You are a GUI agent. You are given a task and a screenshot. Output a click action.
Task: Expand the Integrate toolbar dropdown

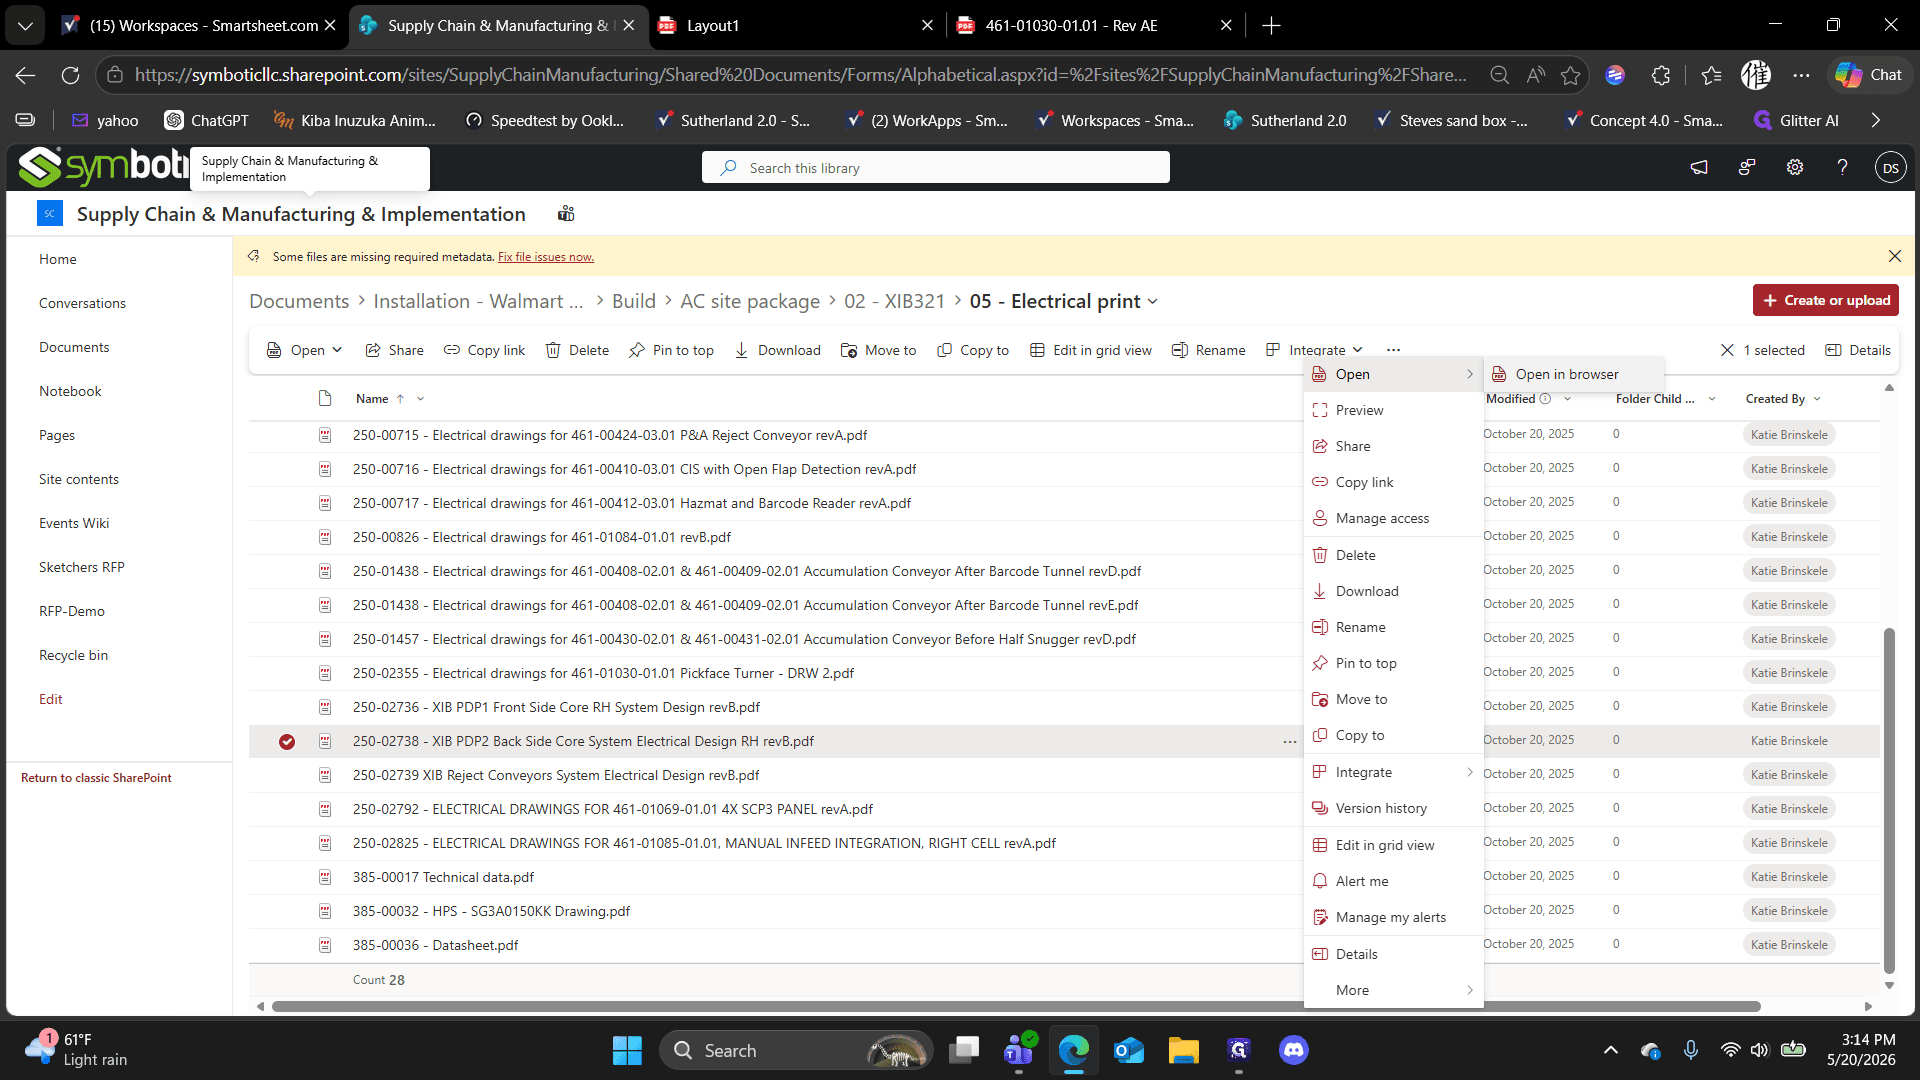click(1357, 350)
